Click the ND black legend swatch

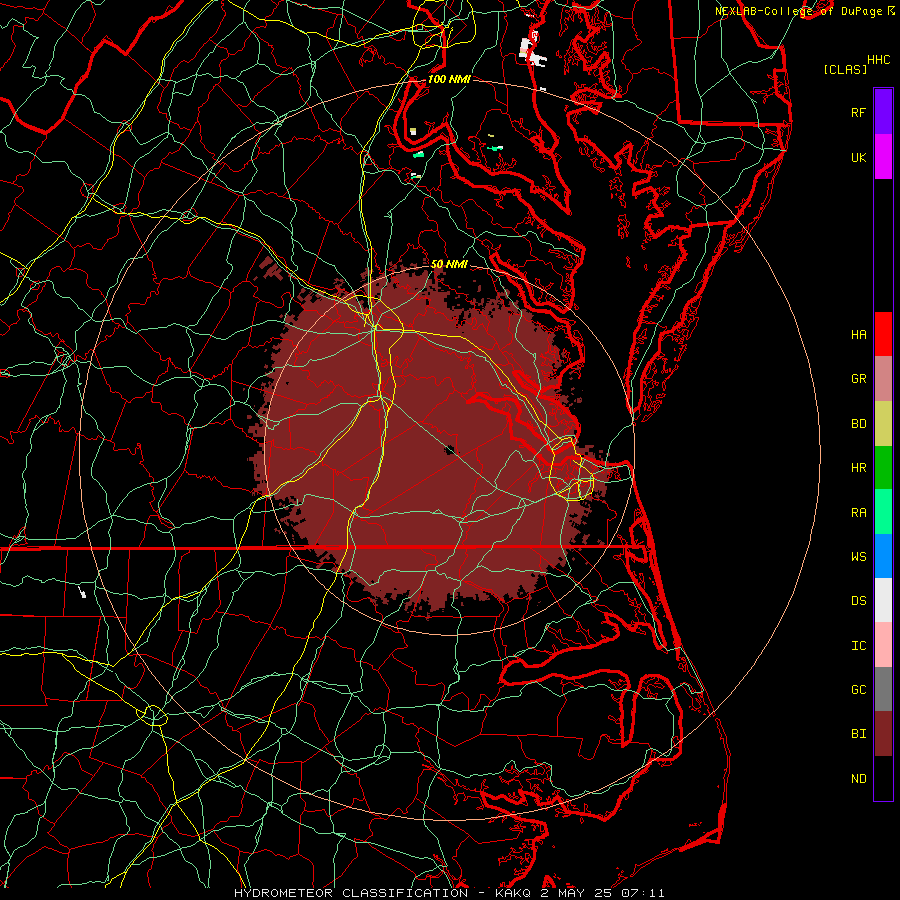point(883,778)
